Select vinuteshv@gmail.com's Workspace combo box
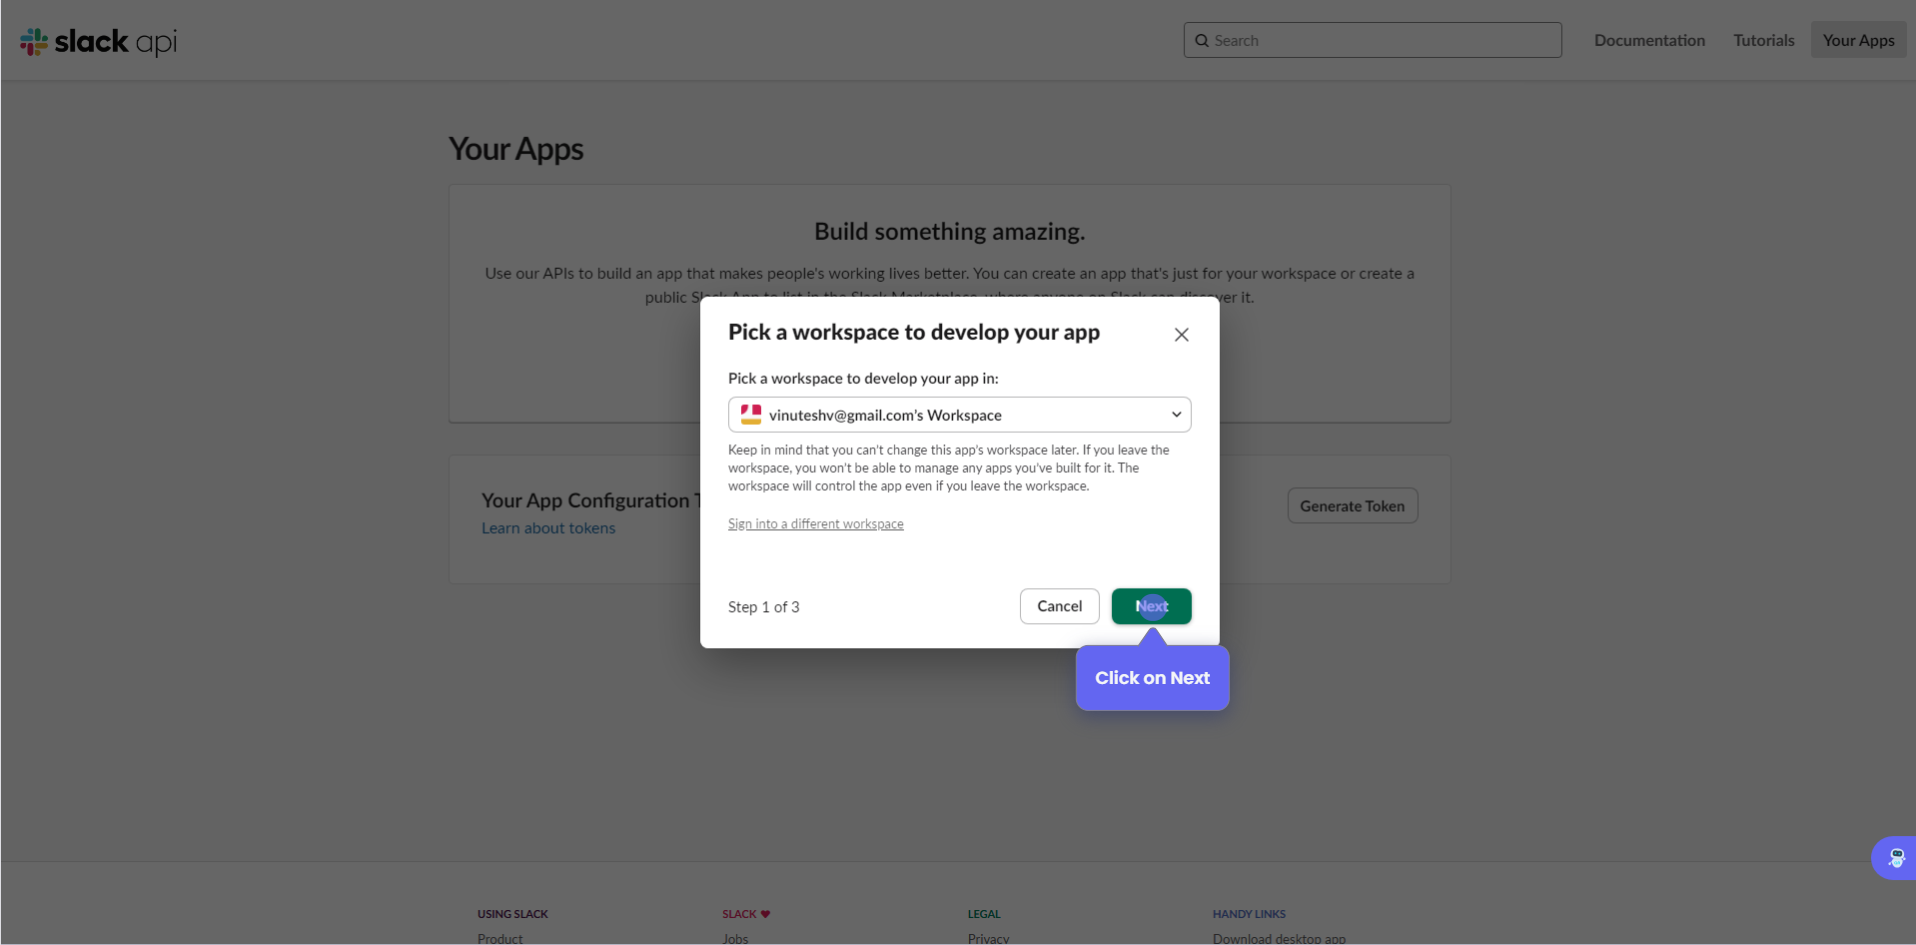 coord(958,415)
